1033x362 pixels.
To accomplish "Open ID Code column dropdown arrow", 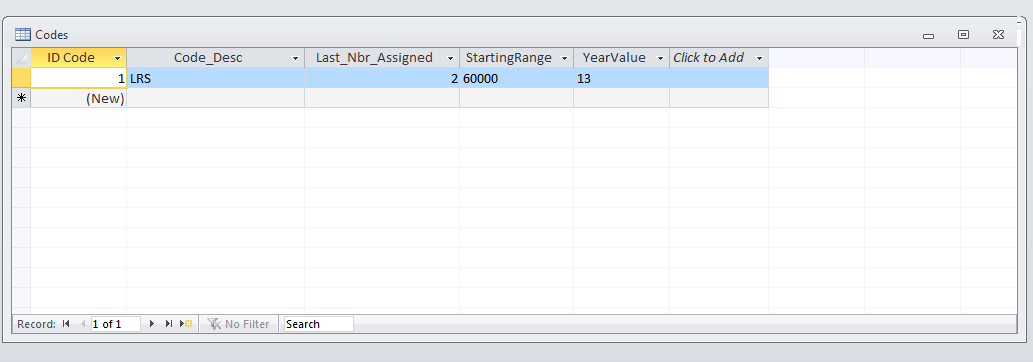I will click(x=117, y=58).
